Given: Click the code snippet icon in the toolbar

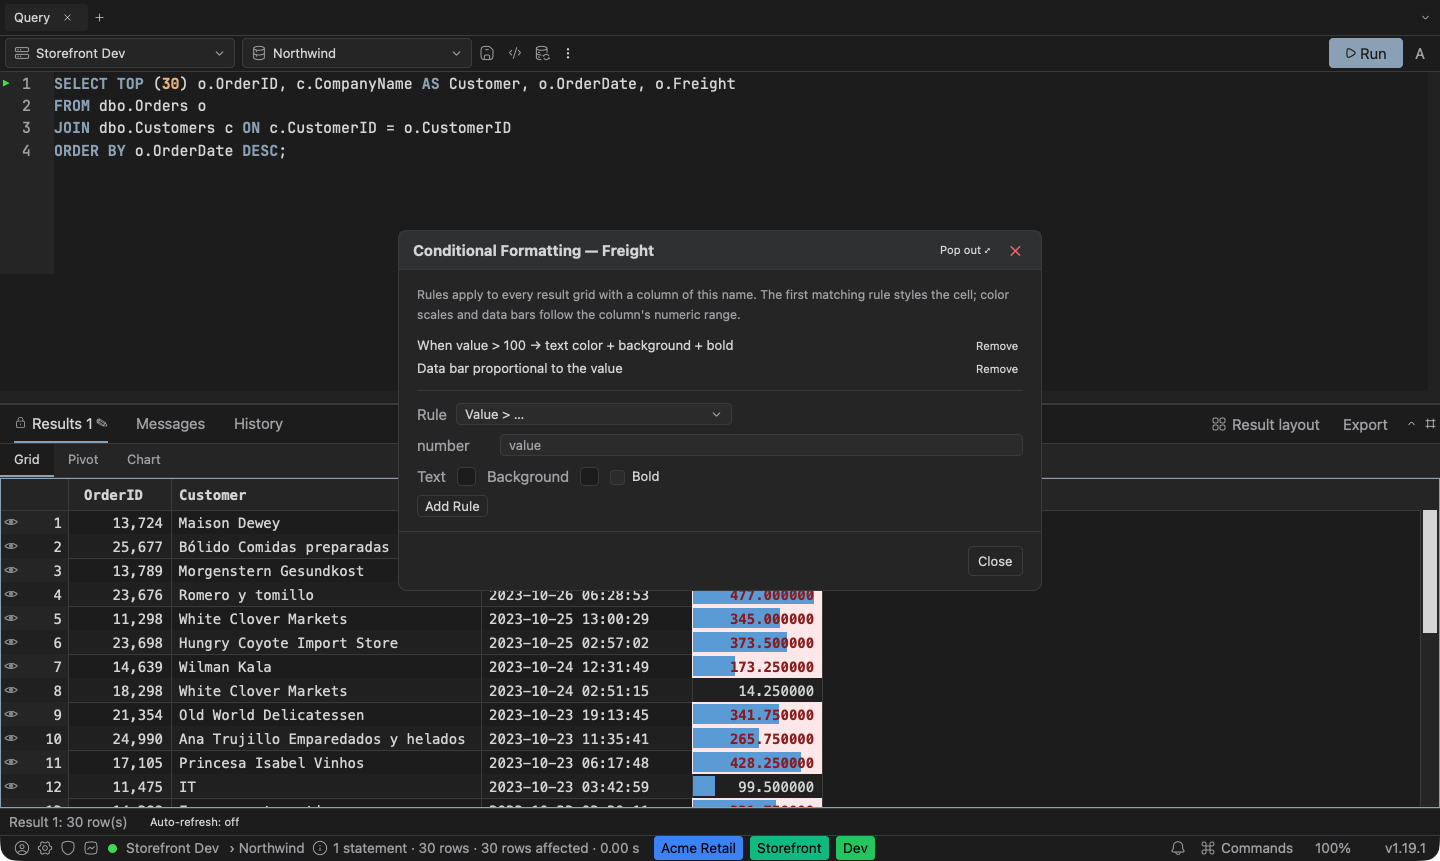Looking at the screenshot, I should (515, 53).
